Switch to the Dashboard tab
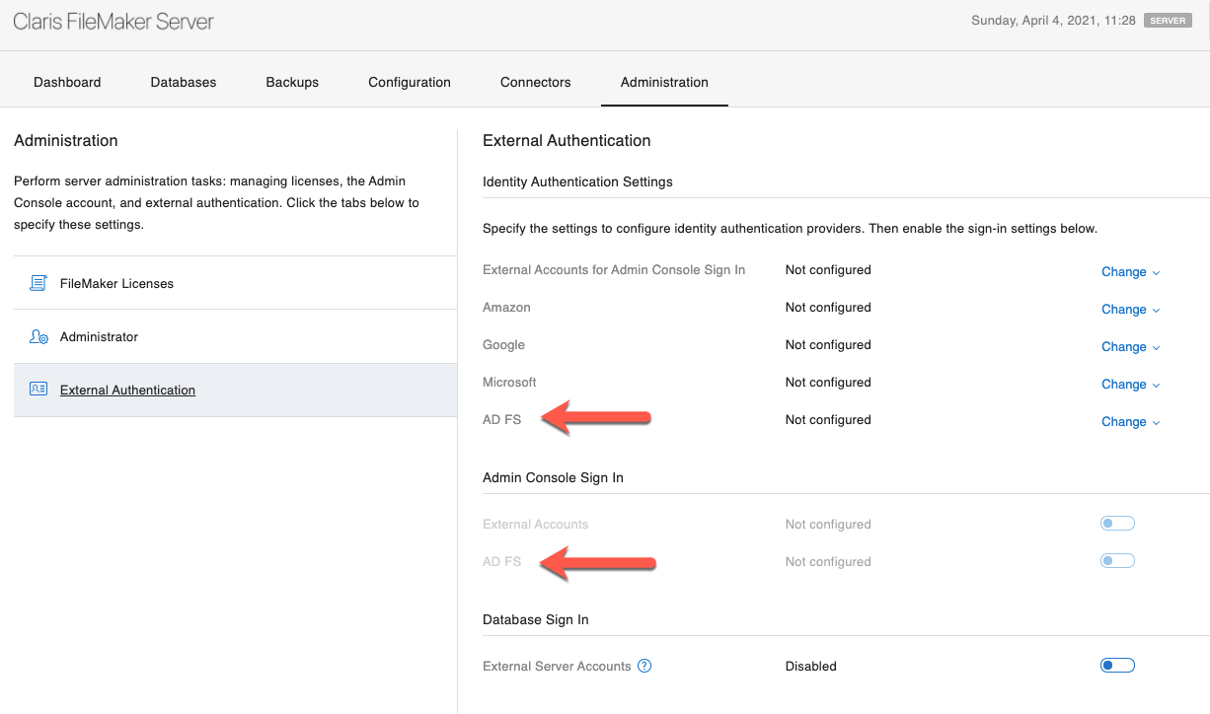The height and width of the screenshot is (714, 1210). pyautogui.click(x=67, y=82)
